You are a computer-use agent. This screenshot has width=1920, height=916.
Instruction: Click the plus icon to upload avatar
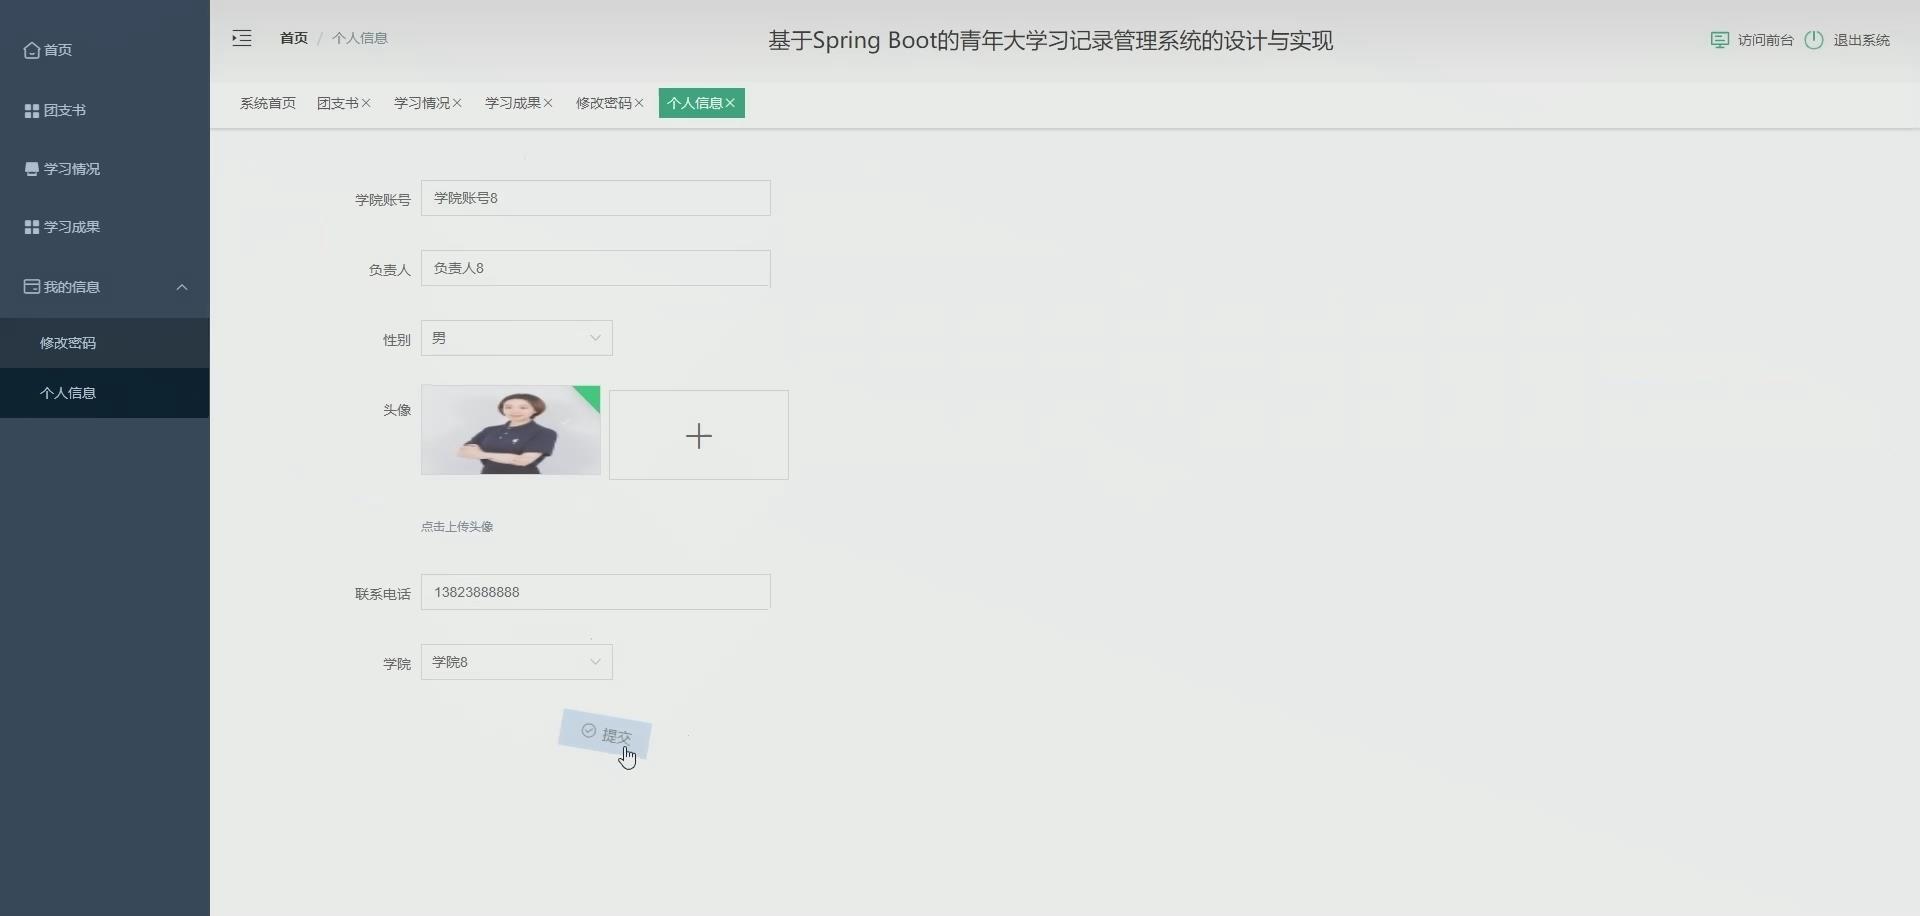coord(699,436)
